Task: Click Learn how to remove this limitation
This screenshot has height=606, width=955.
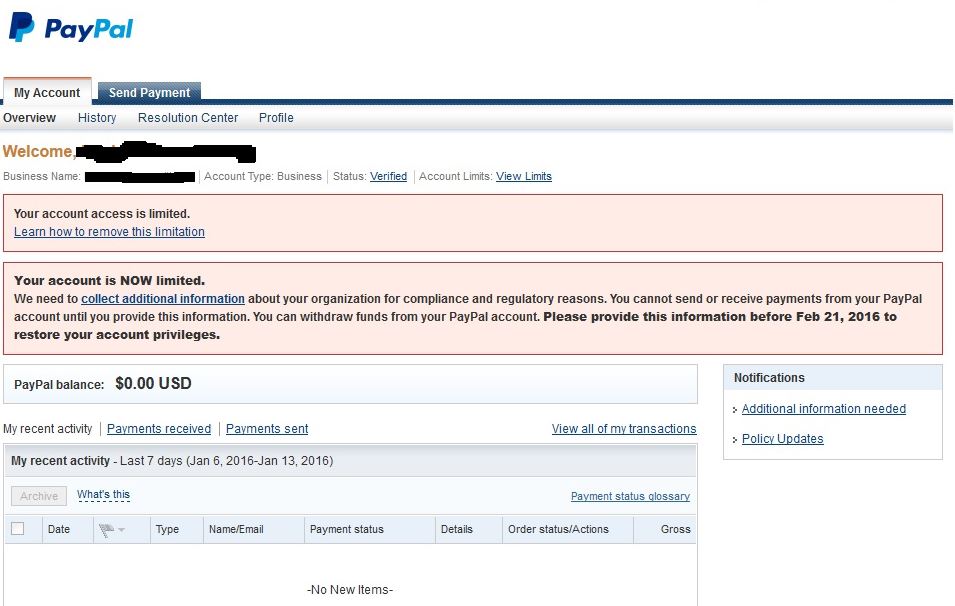Action: (109, 231)
